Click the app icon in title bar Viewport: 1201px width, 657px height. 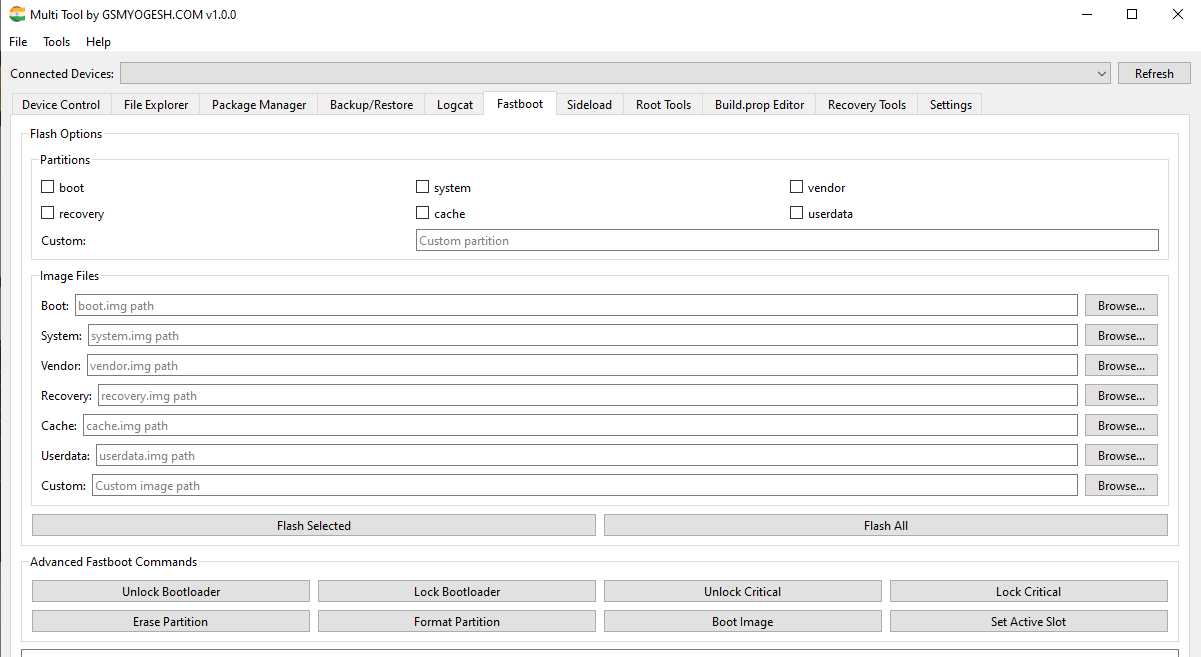(x=17, y=15)
